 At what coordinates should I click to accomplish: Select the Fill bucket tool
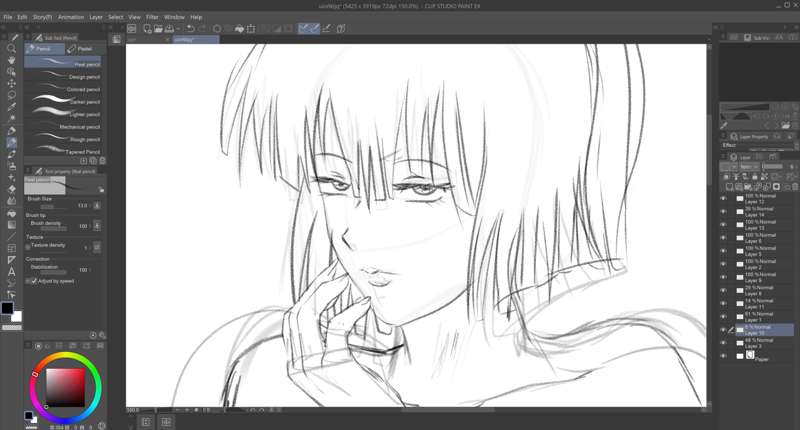pos(11,213)
